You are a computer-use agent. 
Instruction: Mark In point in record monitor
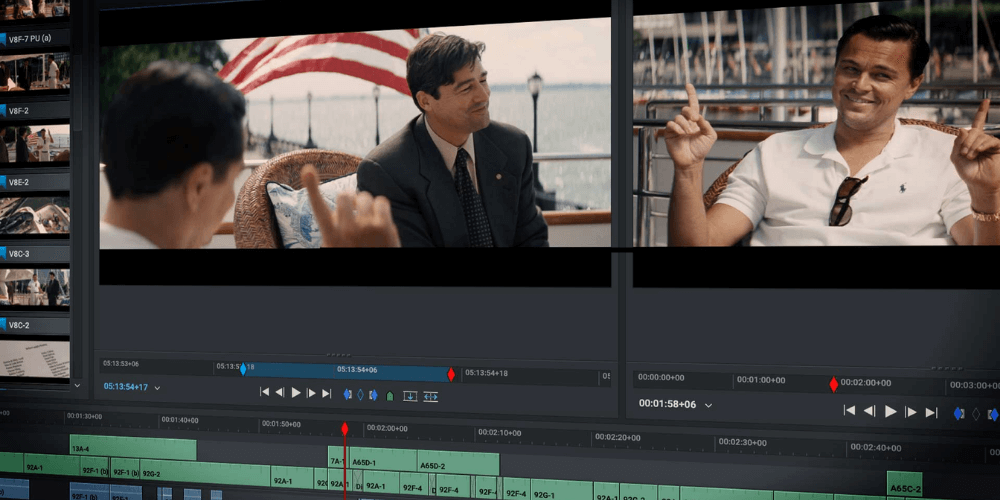click(959, 414)
